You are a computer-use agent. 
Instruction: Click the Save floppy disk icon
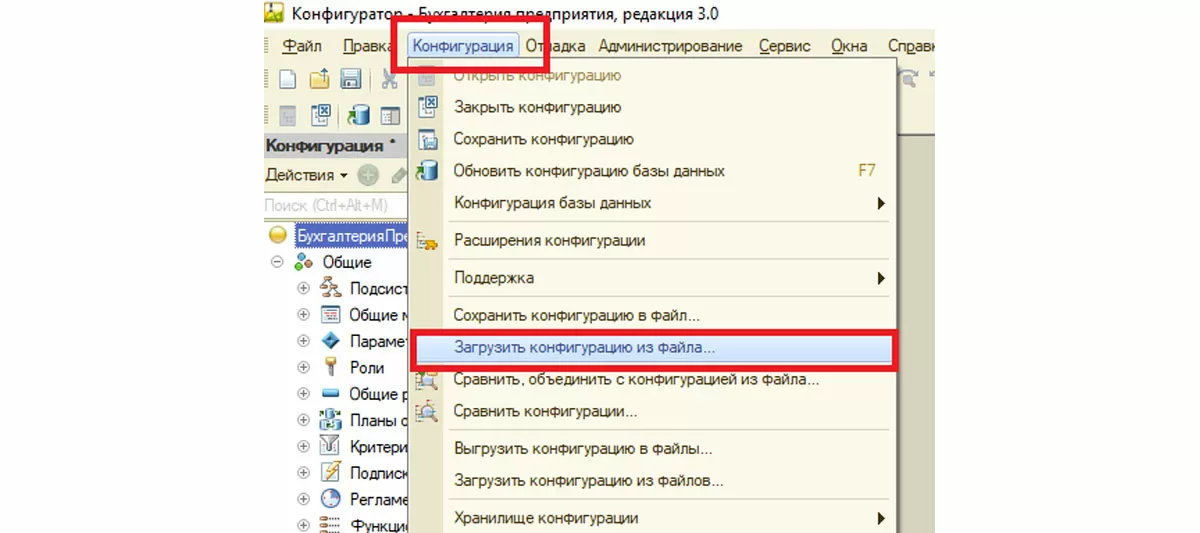350,79
